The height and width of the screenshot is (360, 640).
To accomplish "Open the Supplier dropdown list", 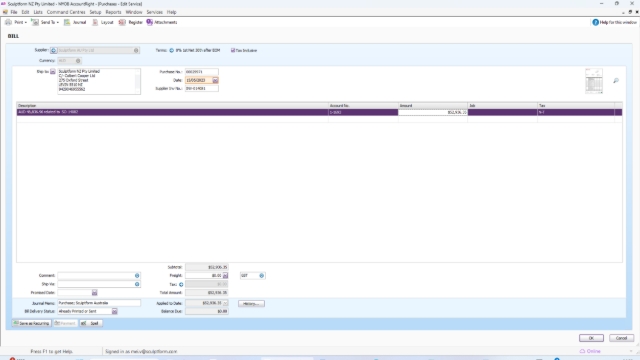I will pos(136,51).
